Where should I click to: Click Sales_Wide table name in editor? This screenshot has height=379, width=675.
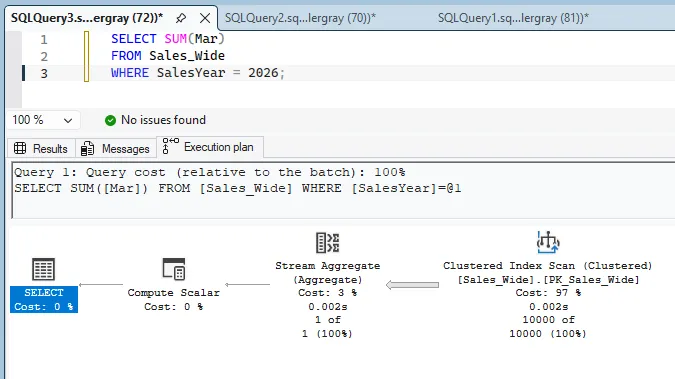click(187, 56)
